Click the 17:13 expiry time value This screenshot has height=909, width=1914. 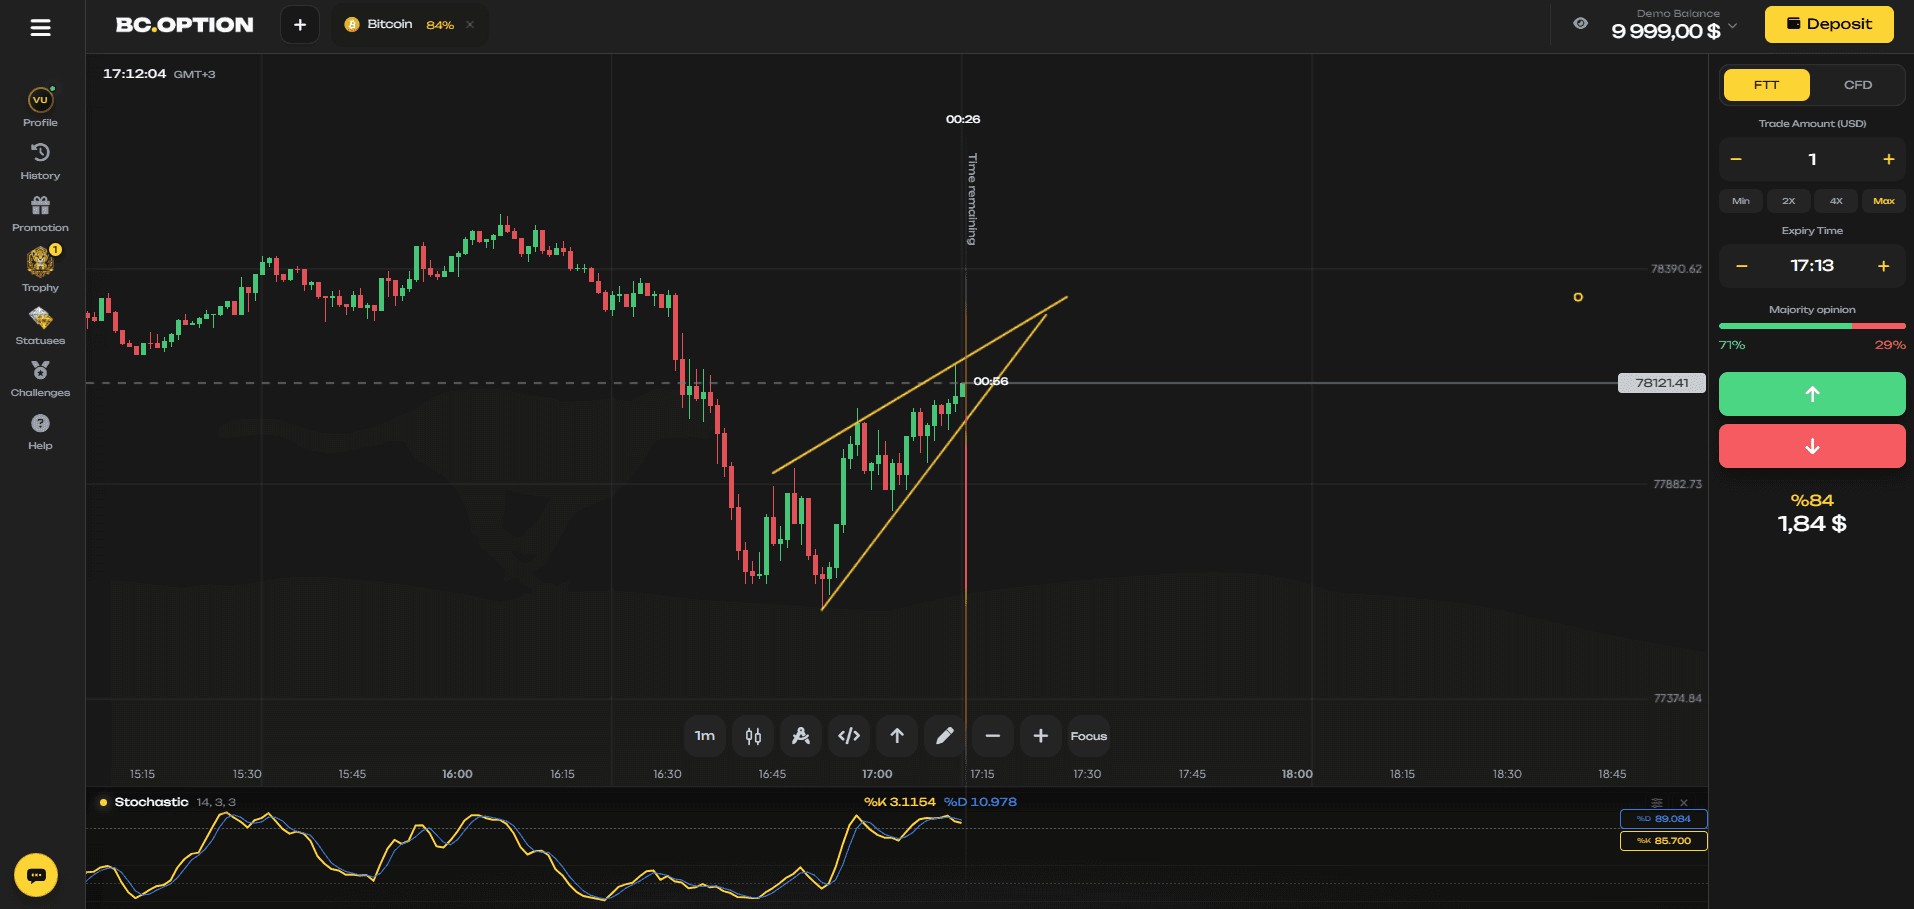(1812, 266)
